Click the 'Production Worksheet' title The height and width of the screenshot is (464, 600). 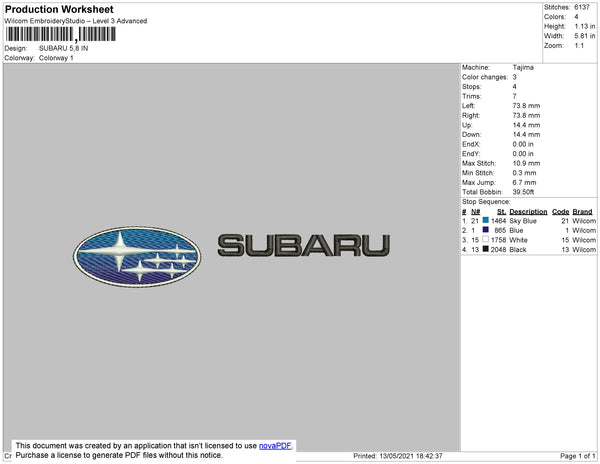click(x=59, y=9)
